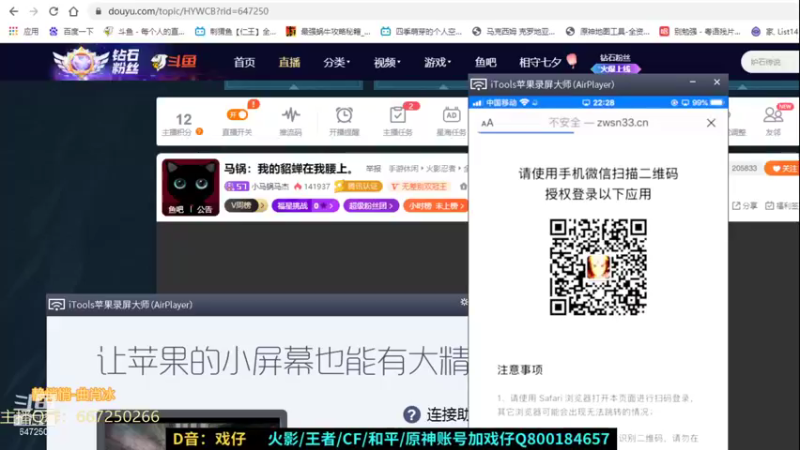800x450 pixels.
Task: Click the orange 关注 follow button
Action: point(782,168)
